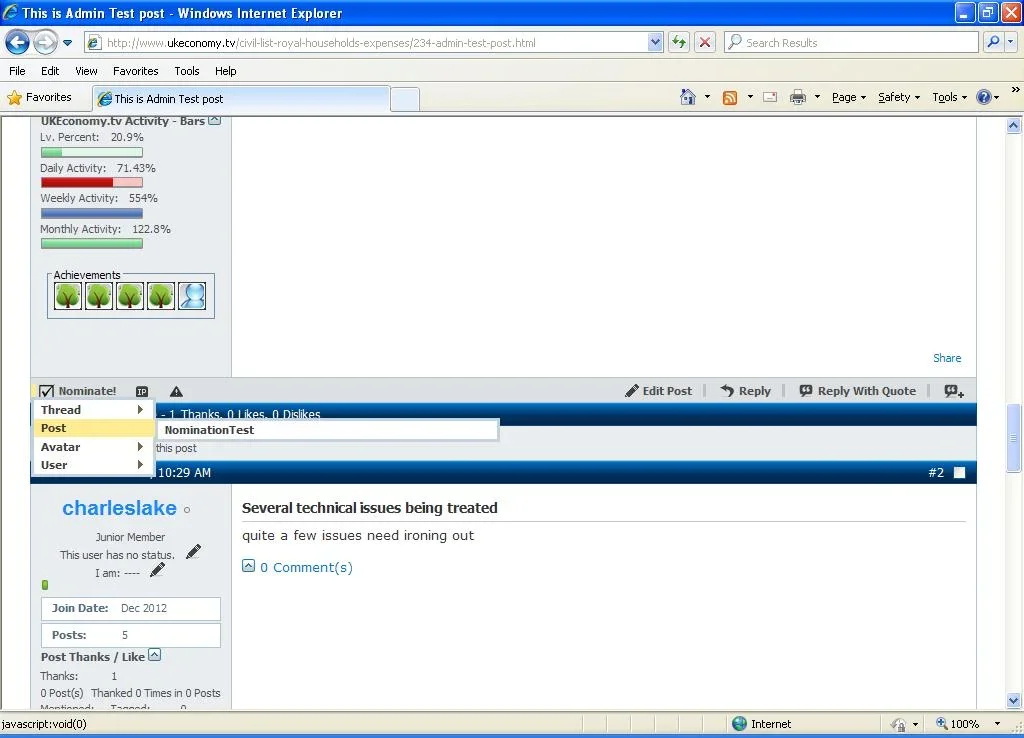Collapse Post Thanks / Like section
This screenshot has height=738, width=1024.
point(155,655)
